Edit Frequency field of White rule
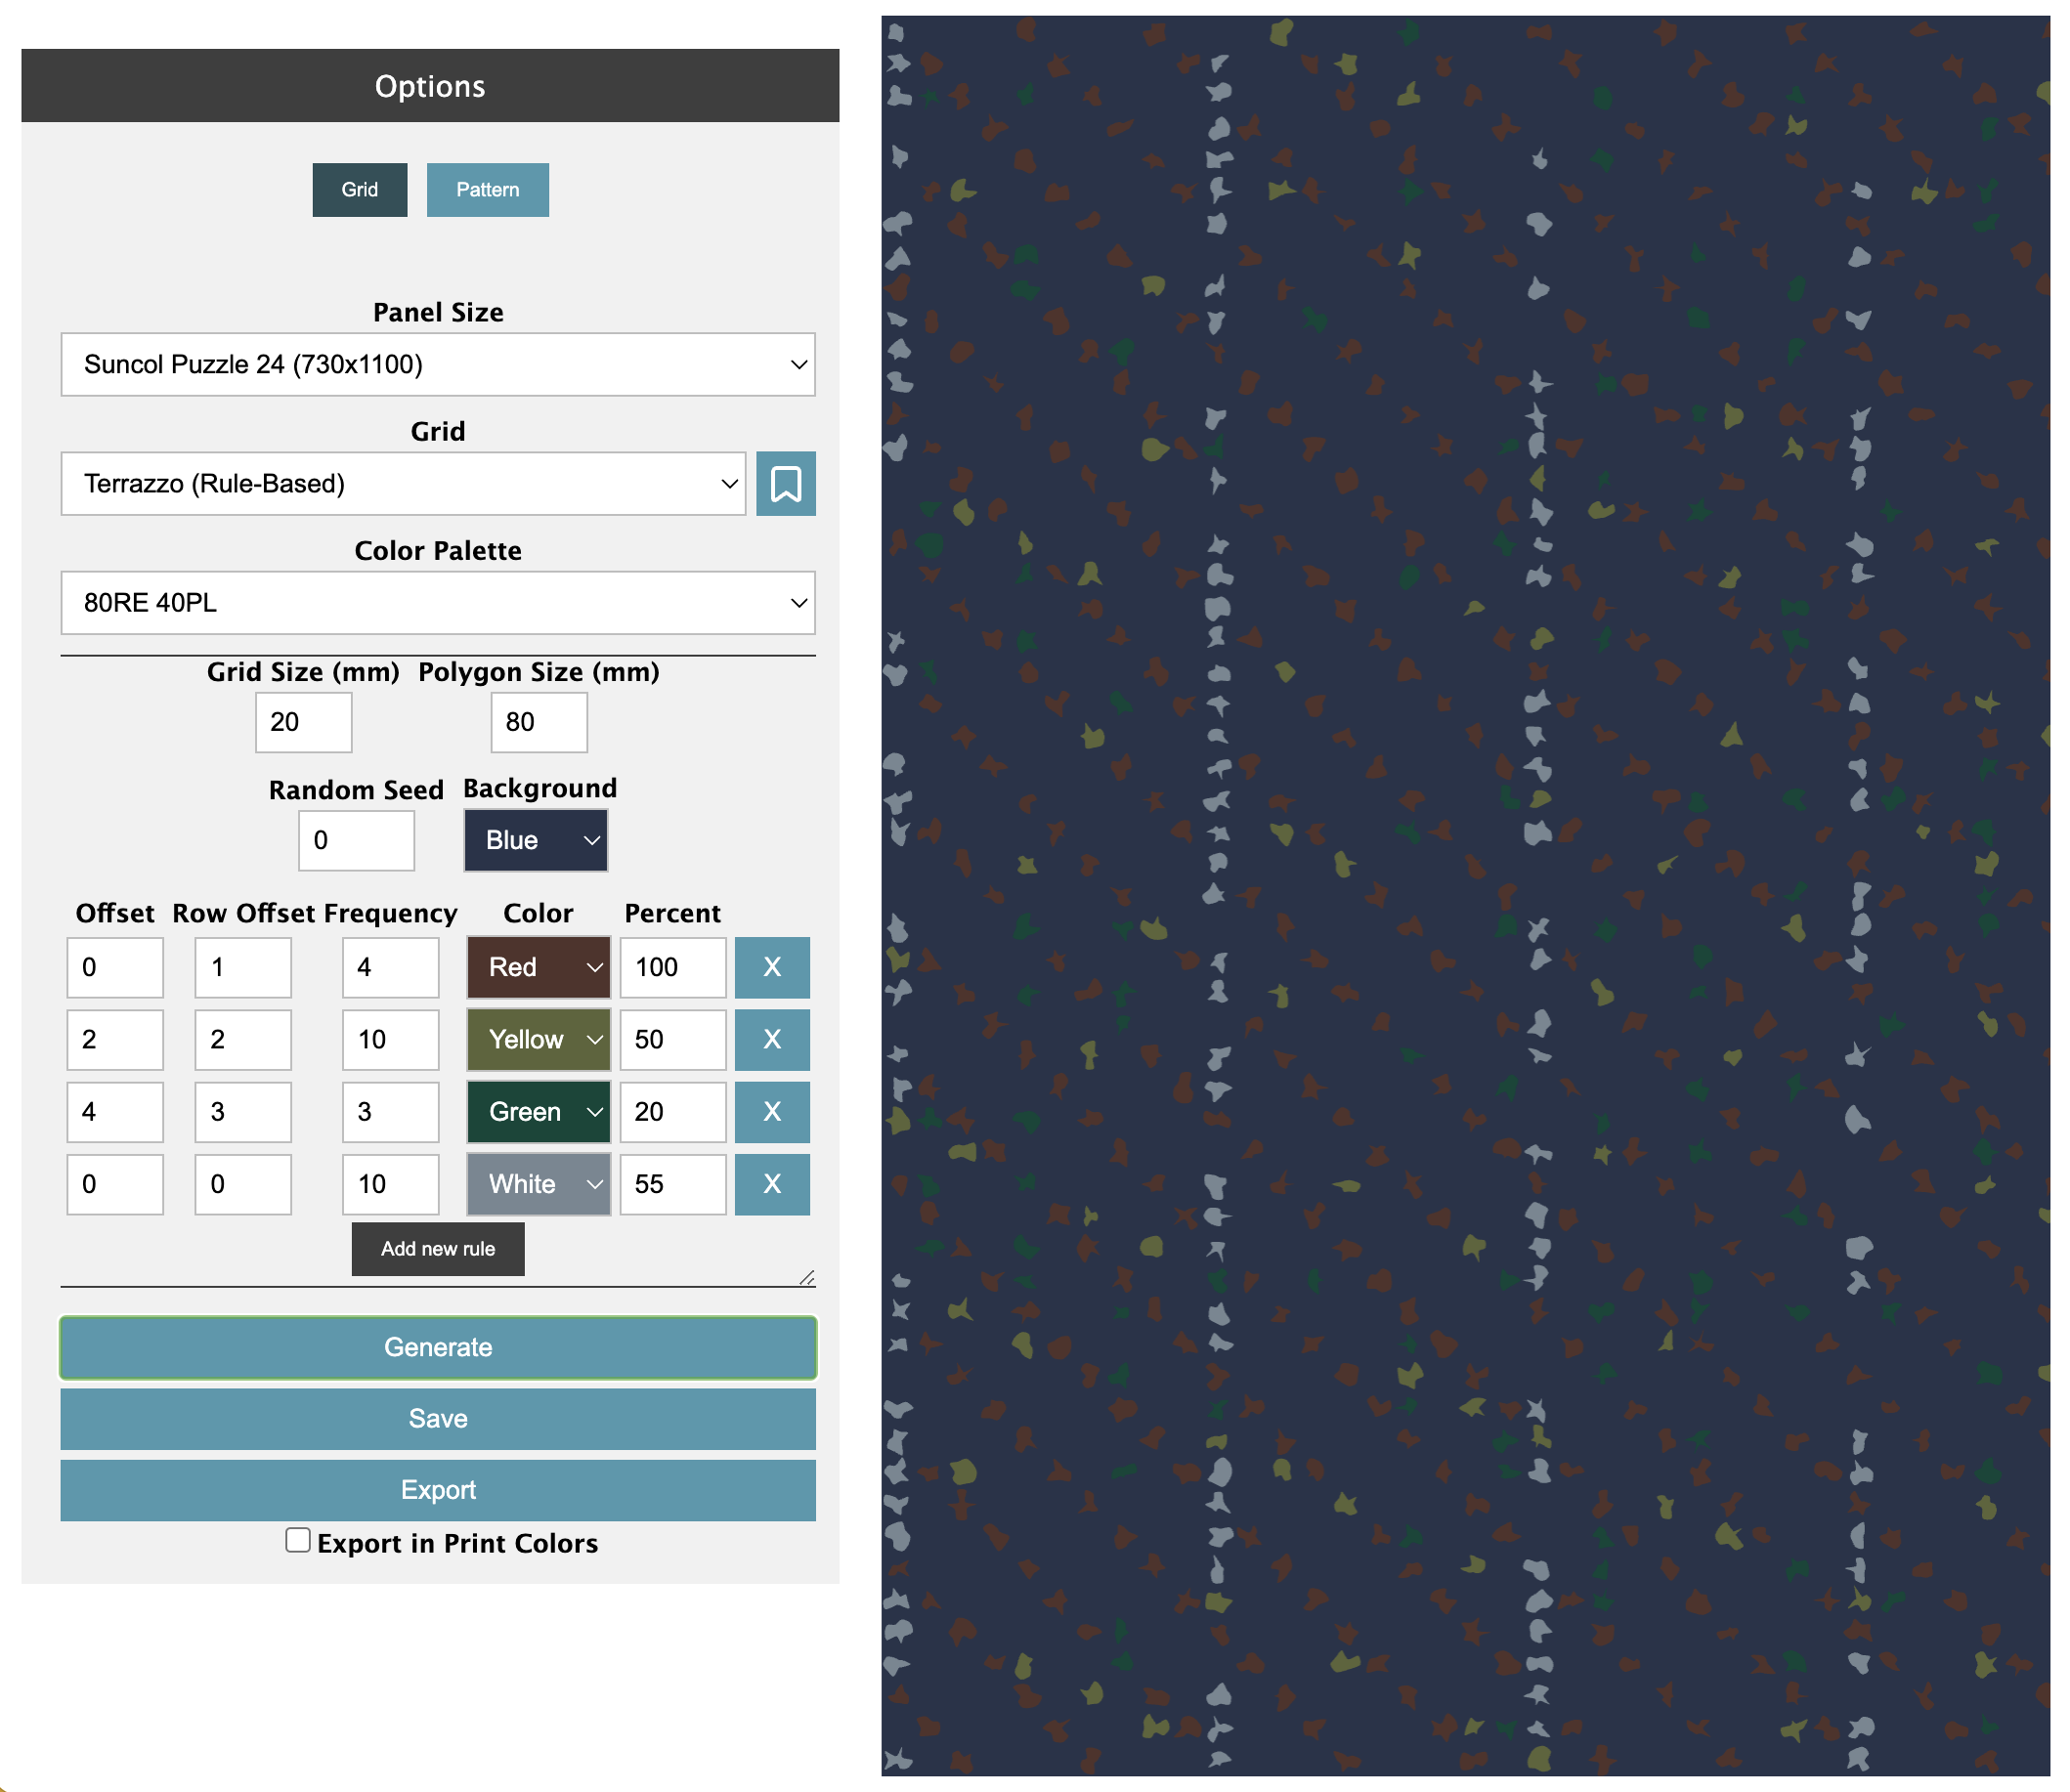The image size is (2070, 1792). (x=391, y=1184)
